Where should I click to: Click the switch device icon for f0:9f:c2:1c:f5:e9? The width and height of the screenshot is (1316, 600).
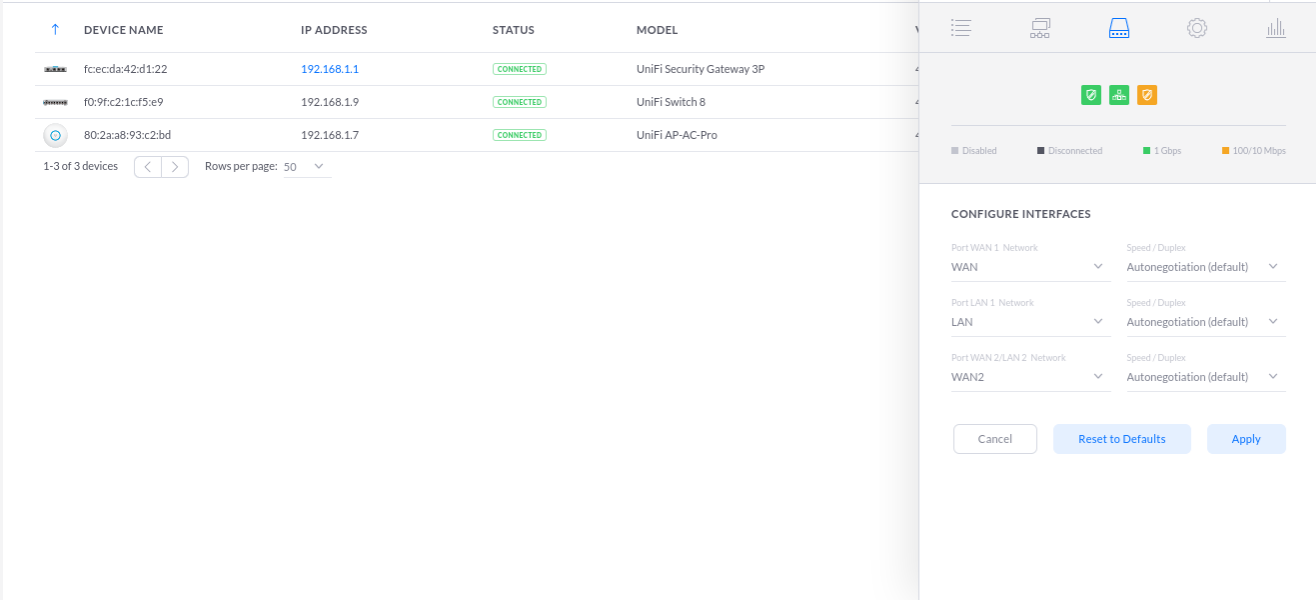tap(55, 102)
